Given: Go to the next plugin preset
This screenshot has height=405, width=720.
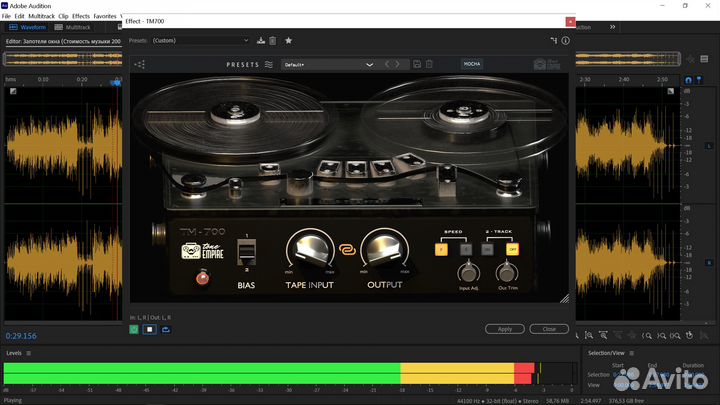Looking at the screenshot, I should [397, 64].
